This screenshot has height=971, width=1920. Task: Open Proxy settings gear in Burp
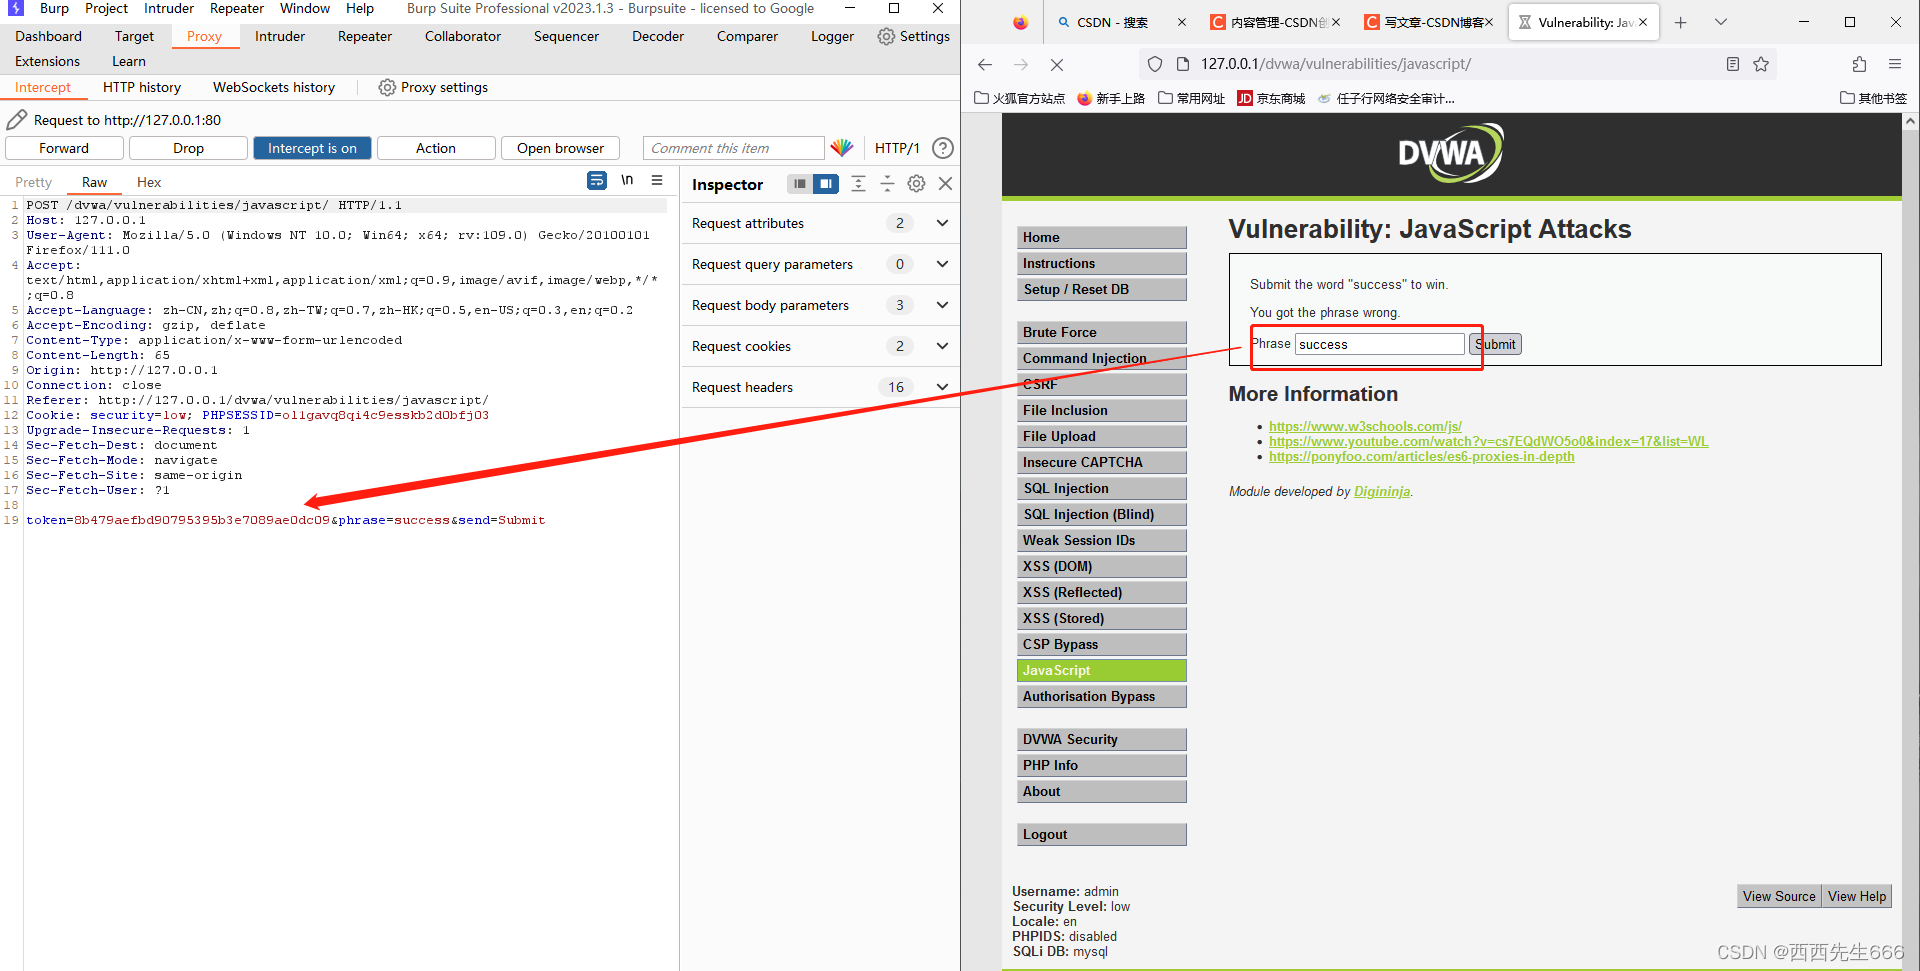pos(387,87)
